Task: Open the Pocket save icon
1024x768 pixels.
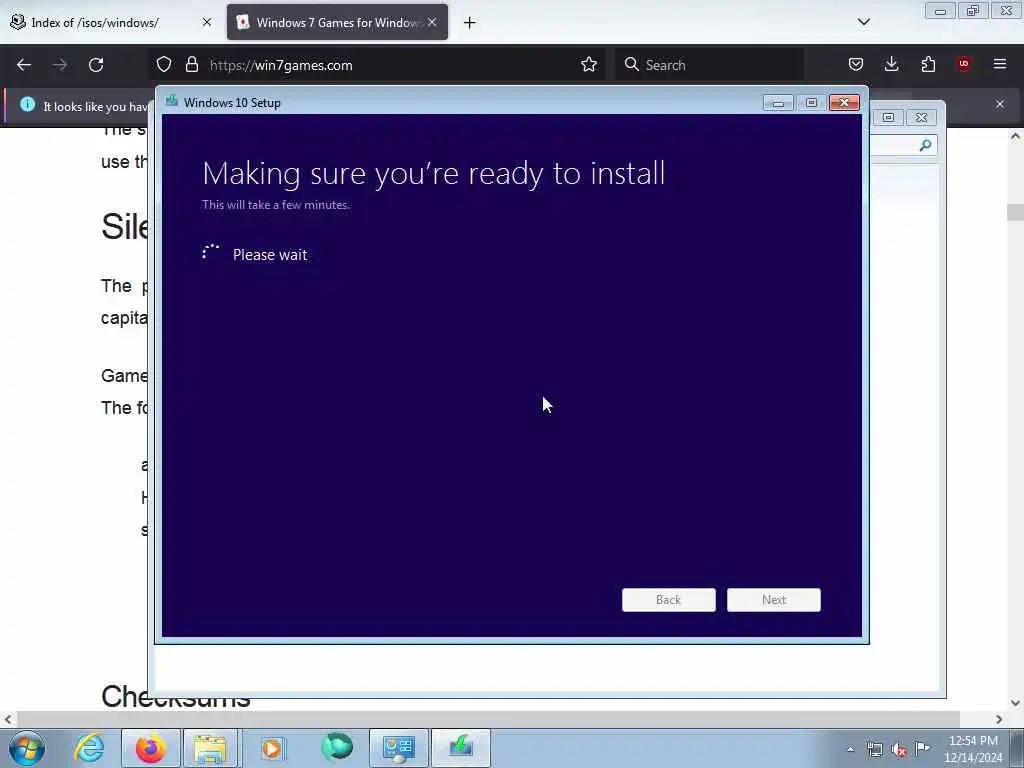Action: tap(856, 65)
